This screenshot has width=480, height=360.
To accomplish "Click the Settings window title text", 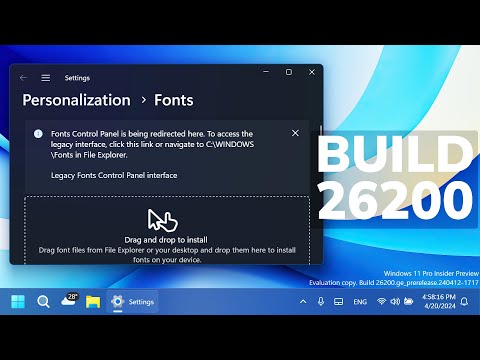I will pyautogui.click(x=77, y=78).
